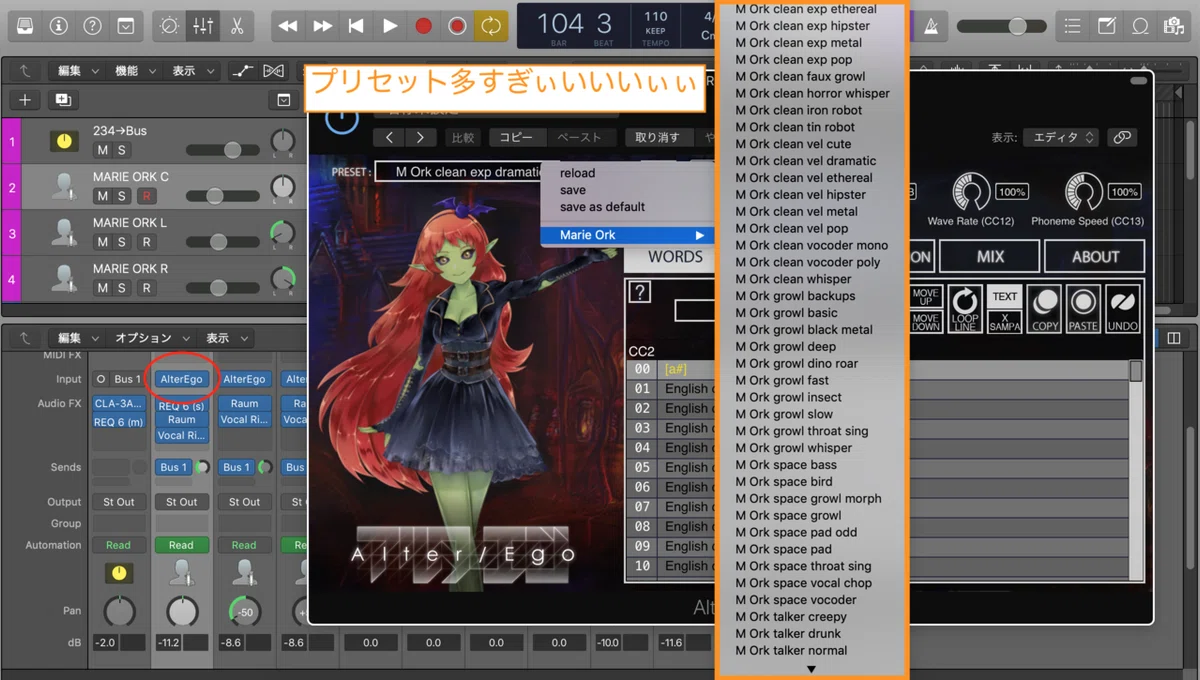Go to beginning with the transport button
Image resolution: width=1200 pixels, height=680 pixels.
[x=356, y=26]
